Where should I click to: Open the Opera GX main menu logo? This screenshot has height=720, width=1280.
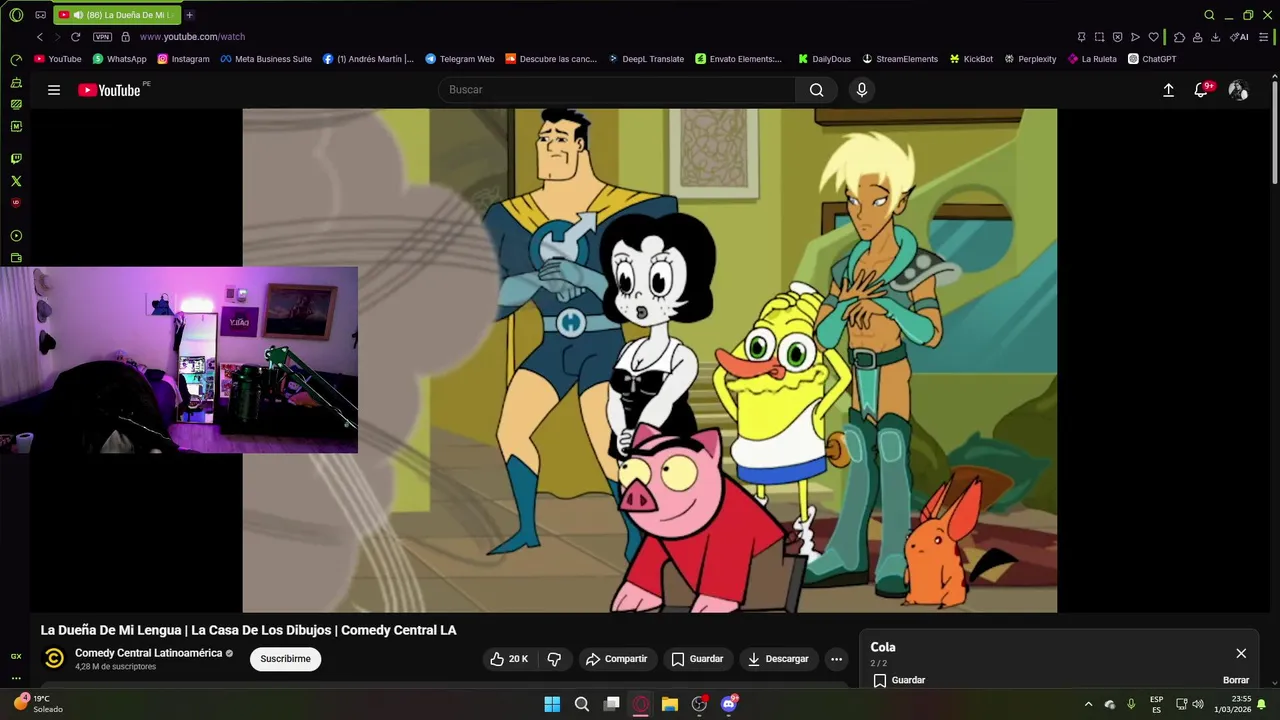[x=16, y=15]
